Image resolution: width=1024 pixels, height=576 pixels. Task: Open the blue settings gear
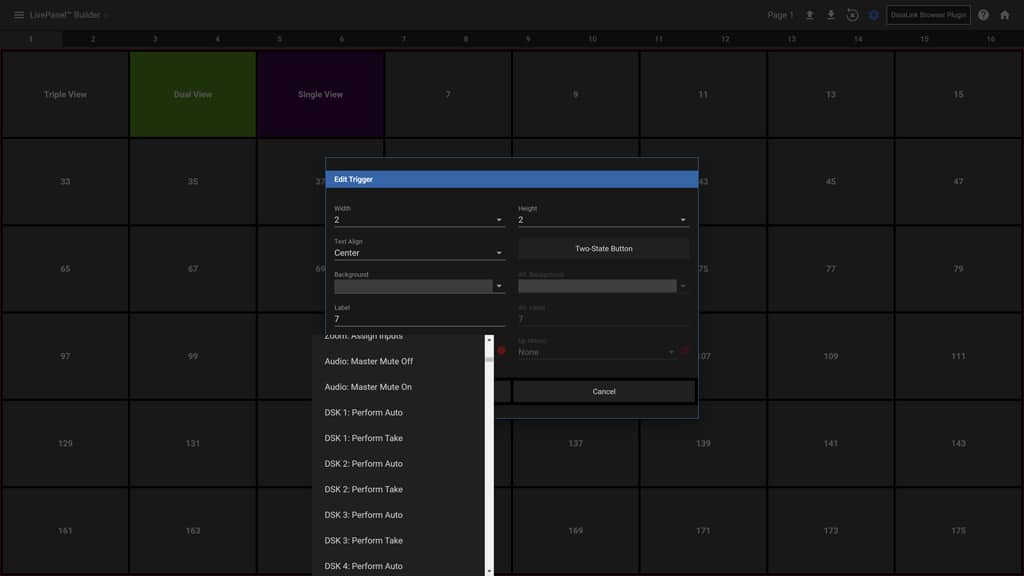(873, 15)
